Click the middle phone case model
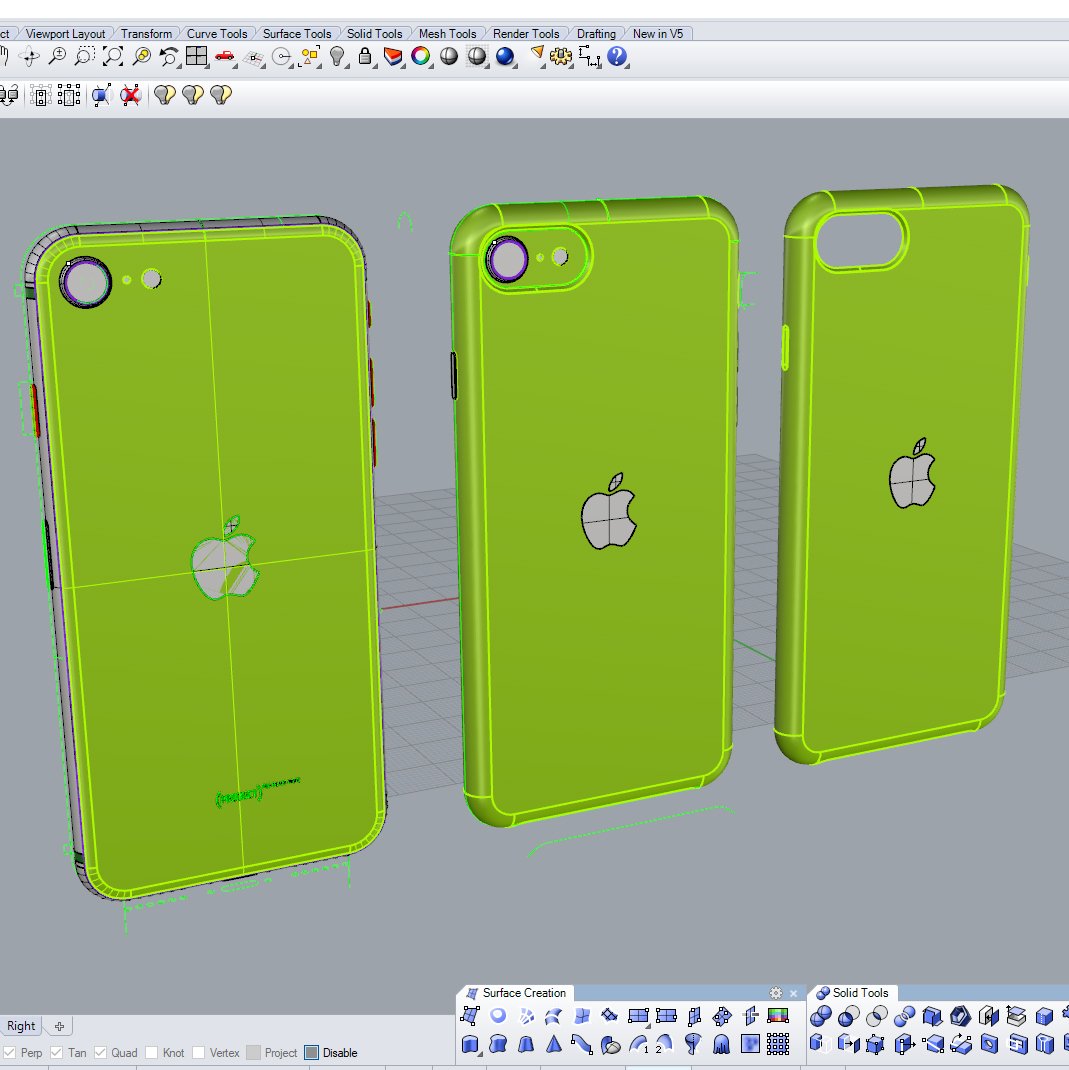The height and width of the screenshot is (1070, 1069). pos(594,512)
